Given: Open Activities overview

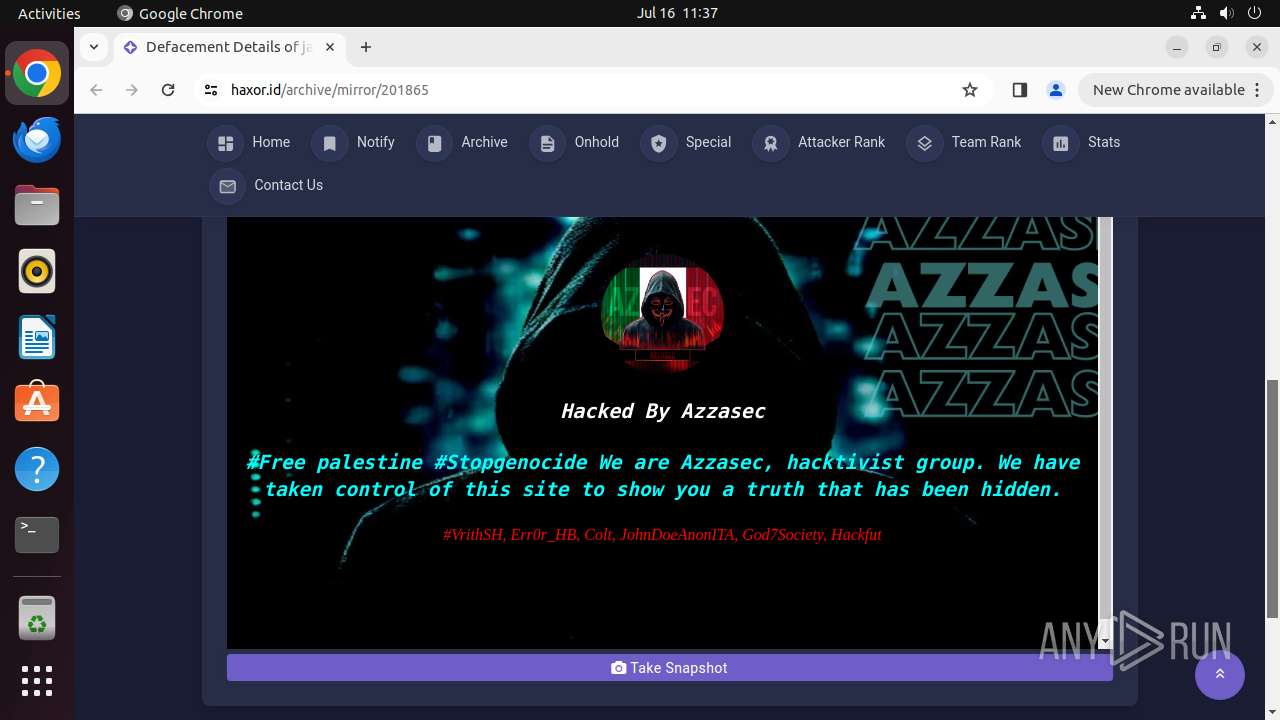Looking at the screenshot, I should pyautogui.click(x=49, y=13).
